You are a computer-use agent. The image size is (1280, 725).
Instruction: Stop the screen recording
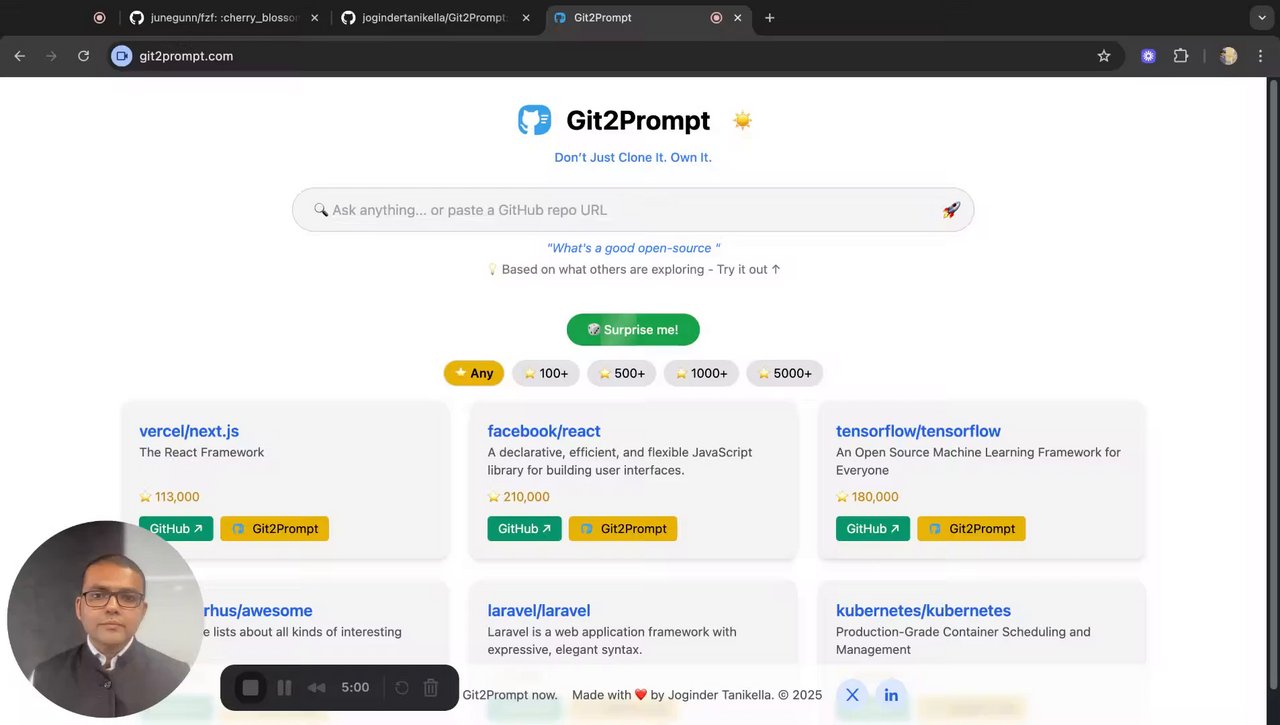[251, 688]
